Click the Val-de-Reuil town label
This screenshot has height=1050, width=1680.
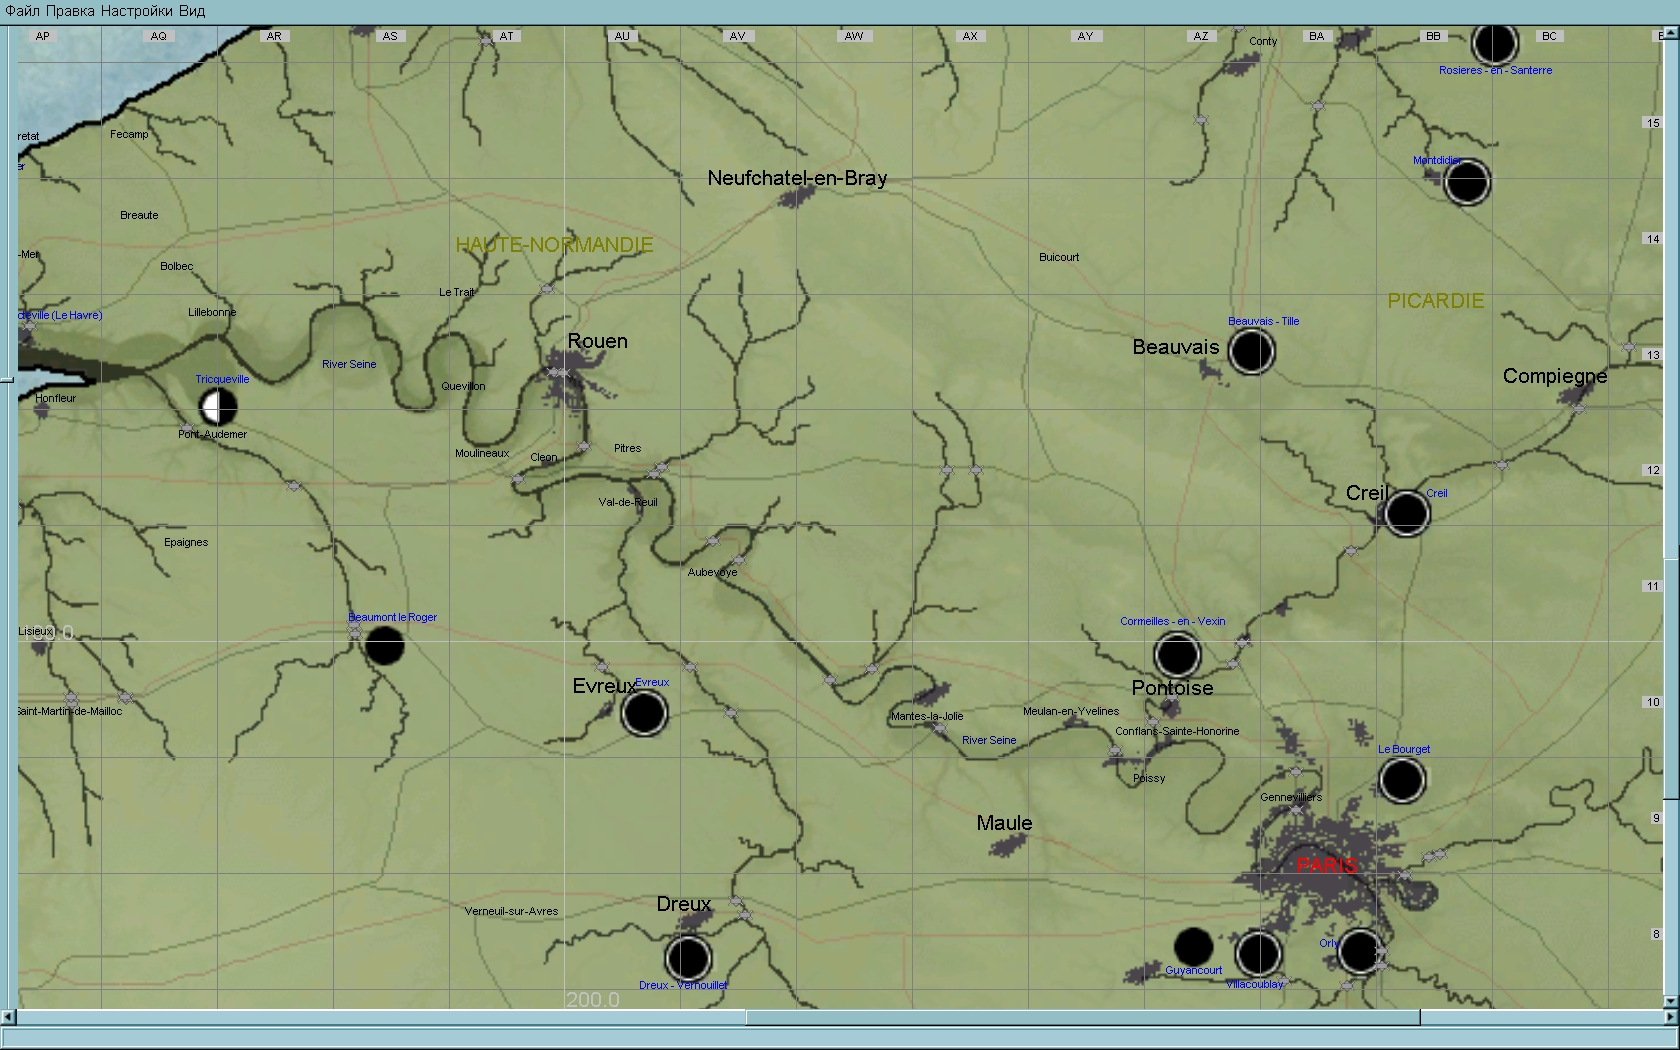628,502
